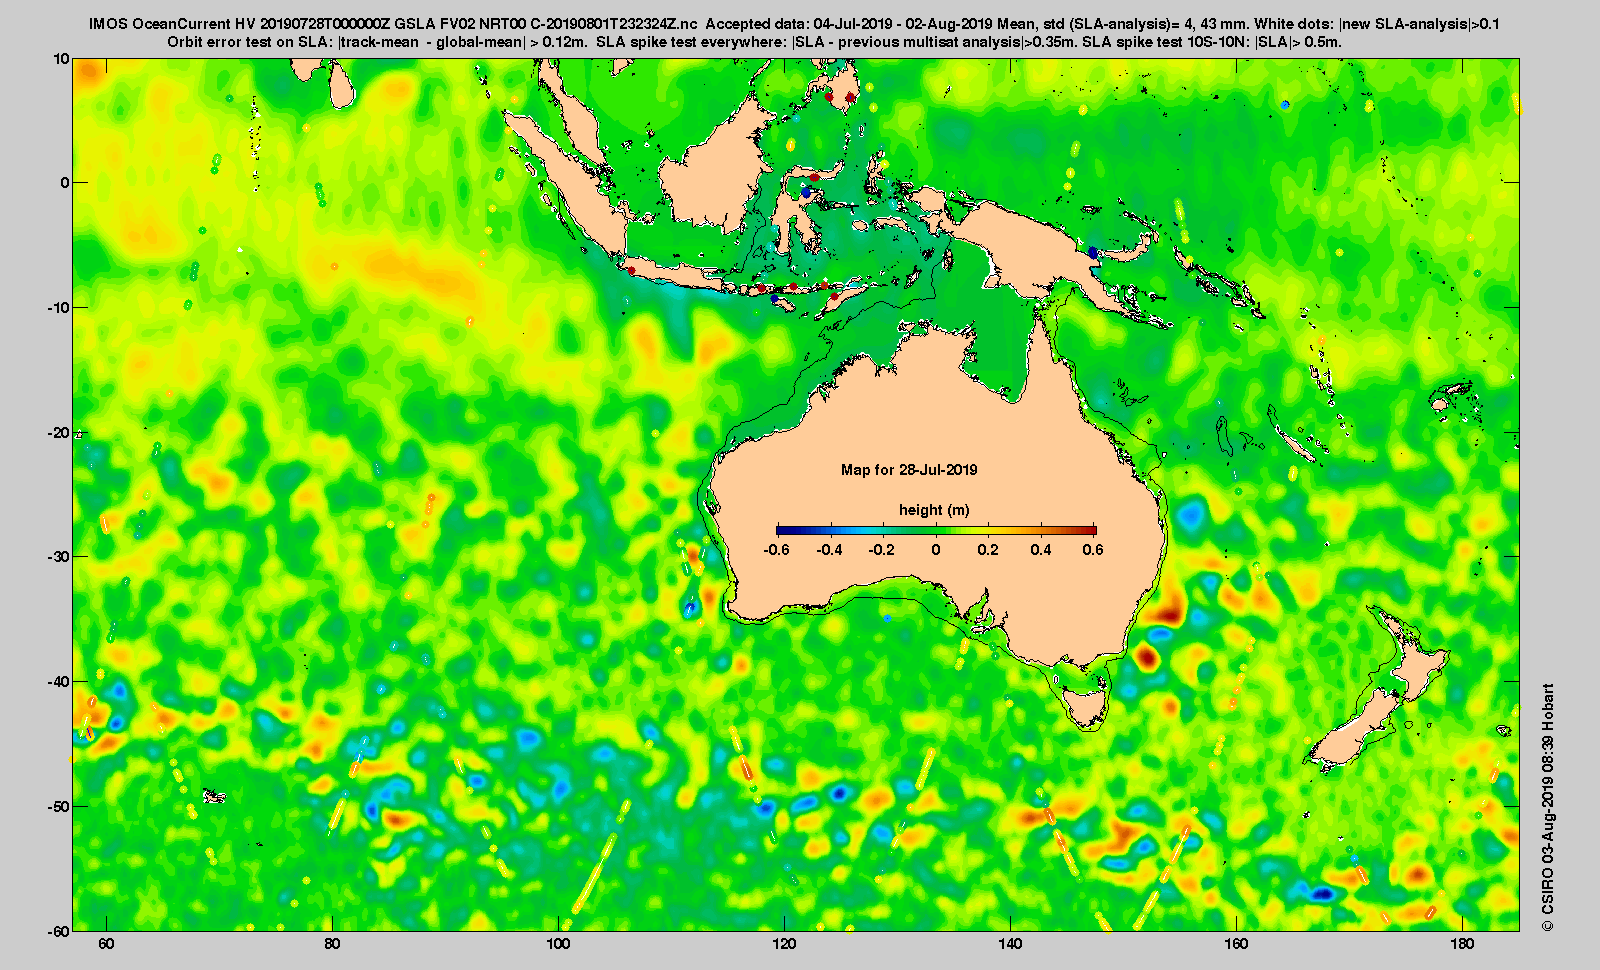Click the latitude -40 axis label
Screen dimensions: 1600x970
click(x=59, y=681)
